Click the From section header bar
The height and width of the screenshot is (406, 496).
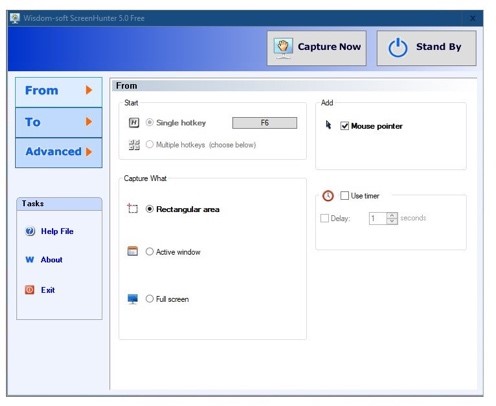(294, 86)
